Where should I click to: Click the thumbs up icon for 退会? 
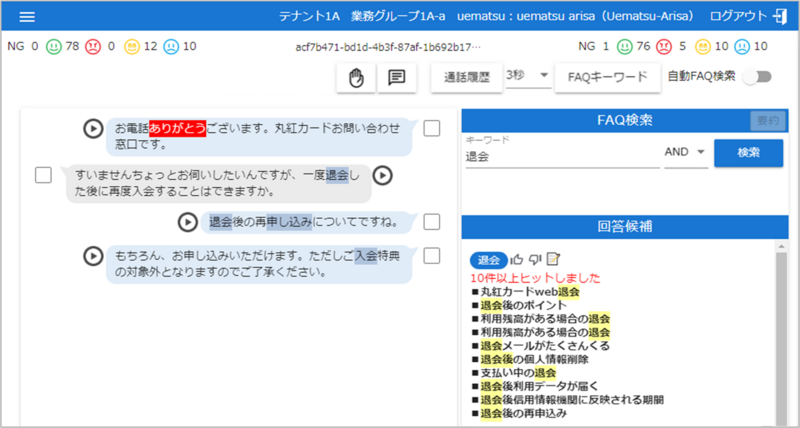pyautogui.click(x=517, y=260)
